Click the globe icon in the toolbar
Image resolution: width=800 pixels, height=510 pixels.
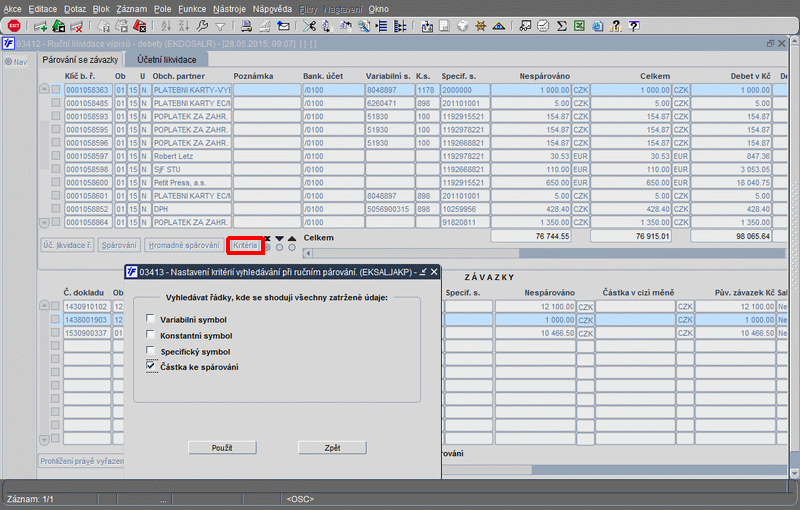(x=462, y=26)
